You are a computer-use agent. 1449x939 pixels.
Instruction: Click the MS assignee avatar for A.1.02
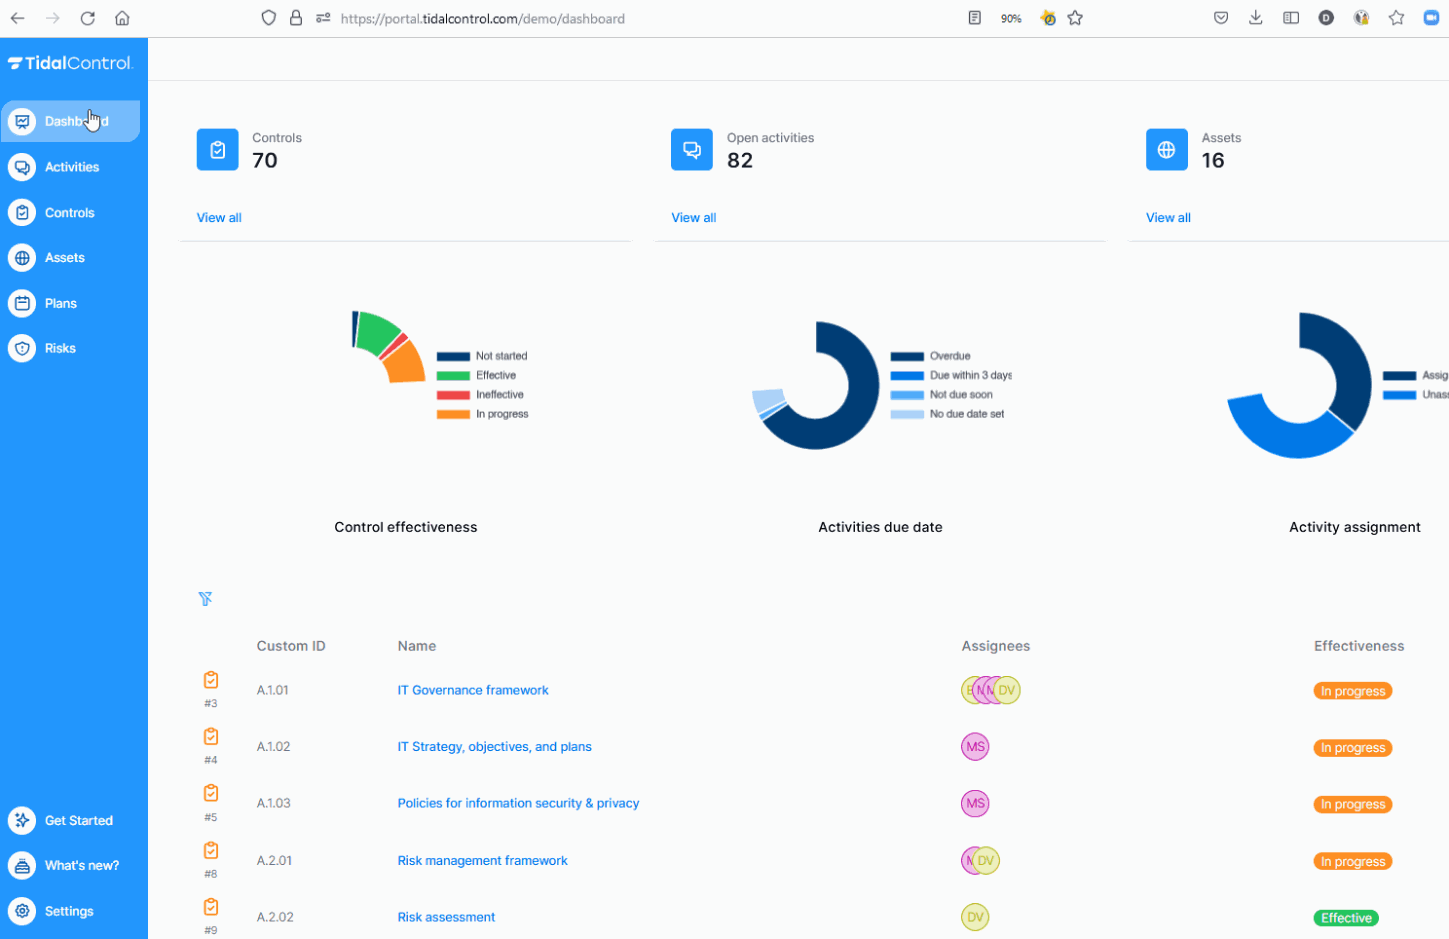975,746
